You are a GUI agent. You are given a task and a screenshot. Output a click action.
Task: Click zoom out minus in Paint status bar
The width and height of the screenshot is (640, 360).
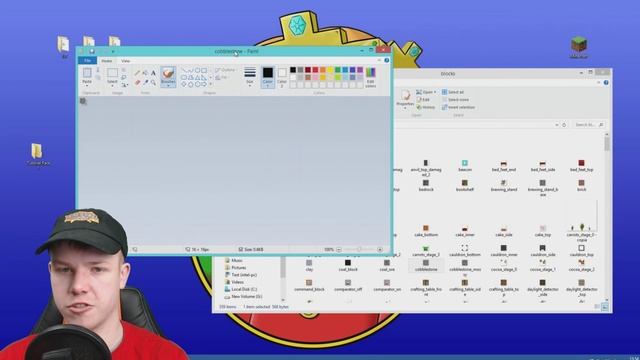[x=339, y=249]
